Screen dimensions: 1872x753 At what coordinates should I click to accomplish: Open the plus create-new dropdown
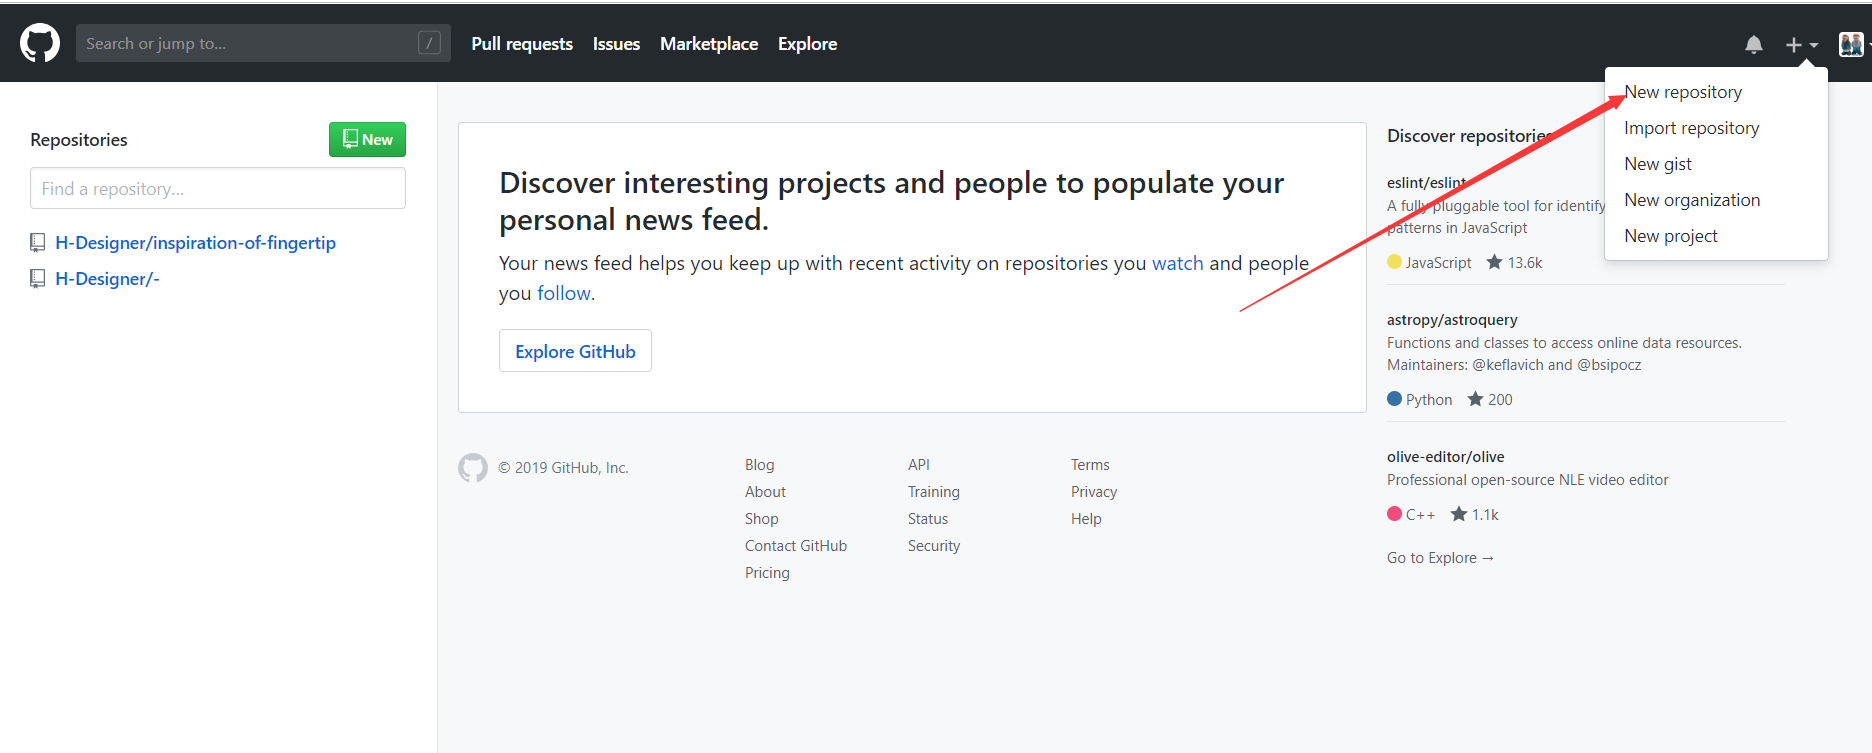click(x=1802, y=44)
